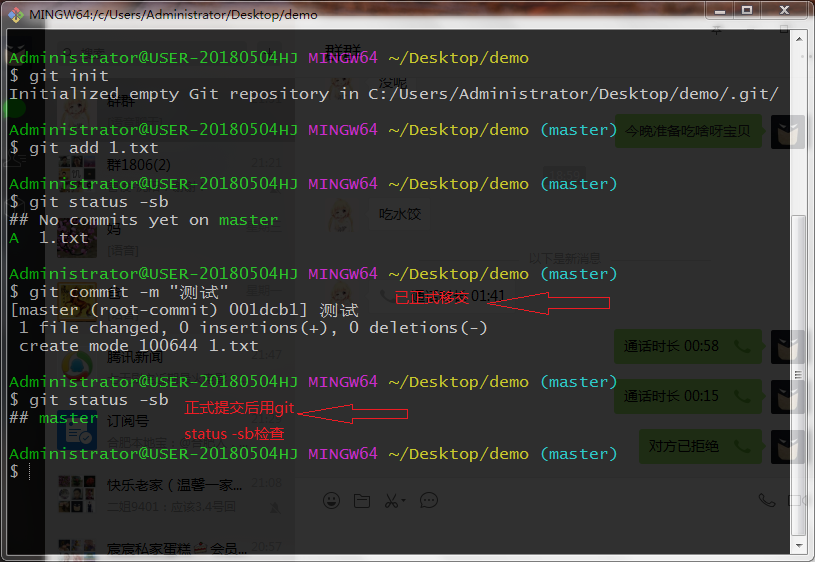Image resolution: width=815 pixels, height=562 pixels.
Task: Click the 'A 1.txt' status line
Action: pyautogui.click(x=49, y=238)
